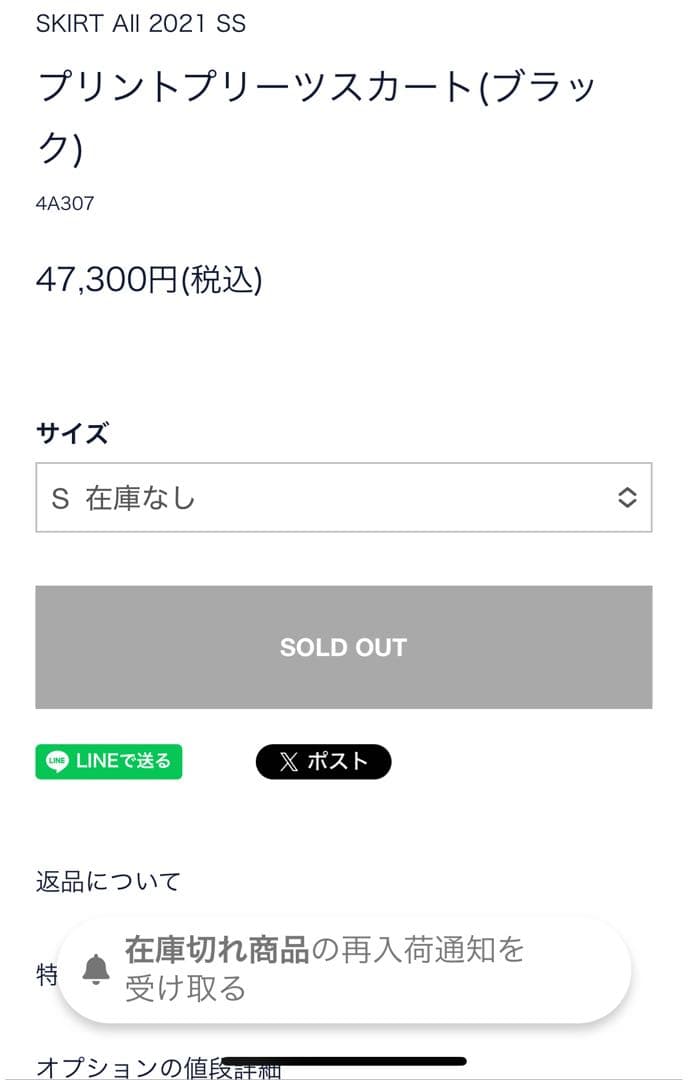Image resolution: width=688 pixels, height=1080 pixels.
Task: Tap the home indicator bar at bottom
Action: pyautogui.click(x=343, y=1061)
